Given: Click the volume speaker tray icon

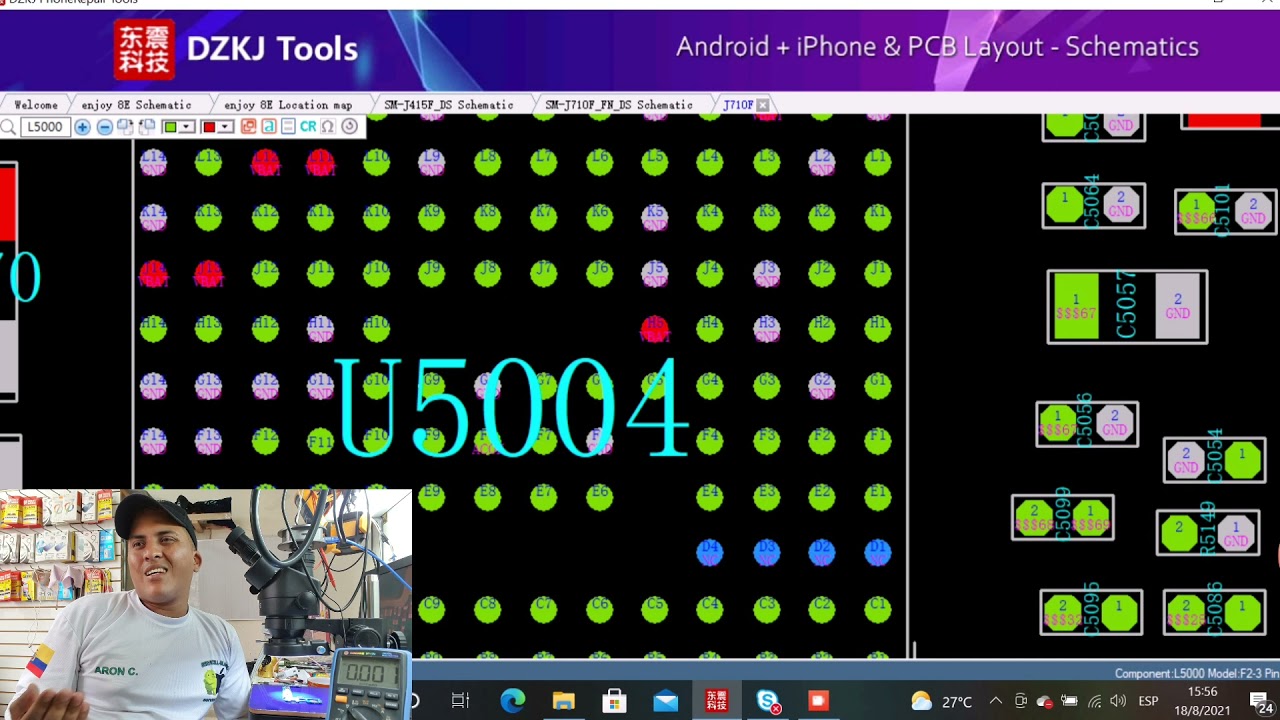Looking at the screenshot, I should tap(1118, 701).
